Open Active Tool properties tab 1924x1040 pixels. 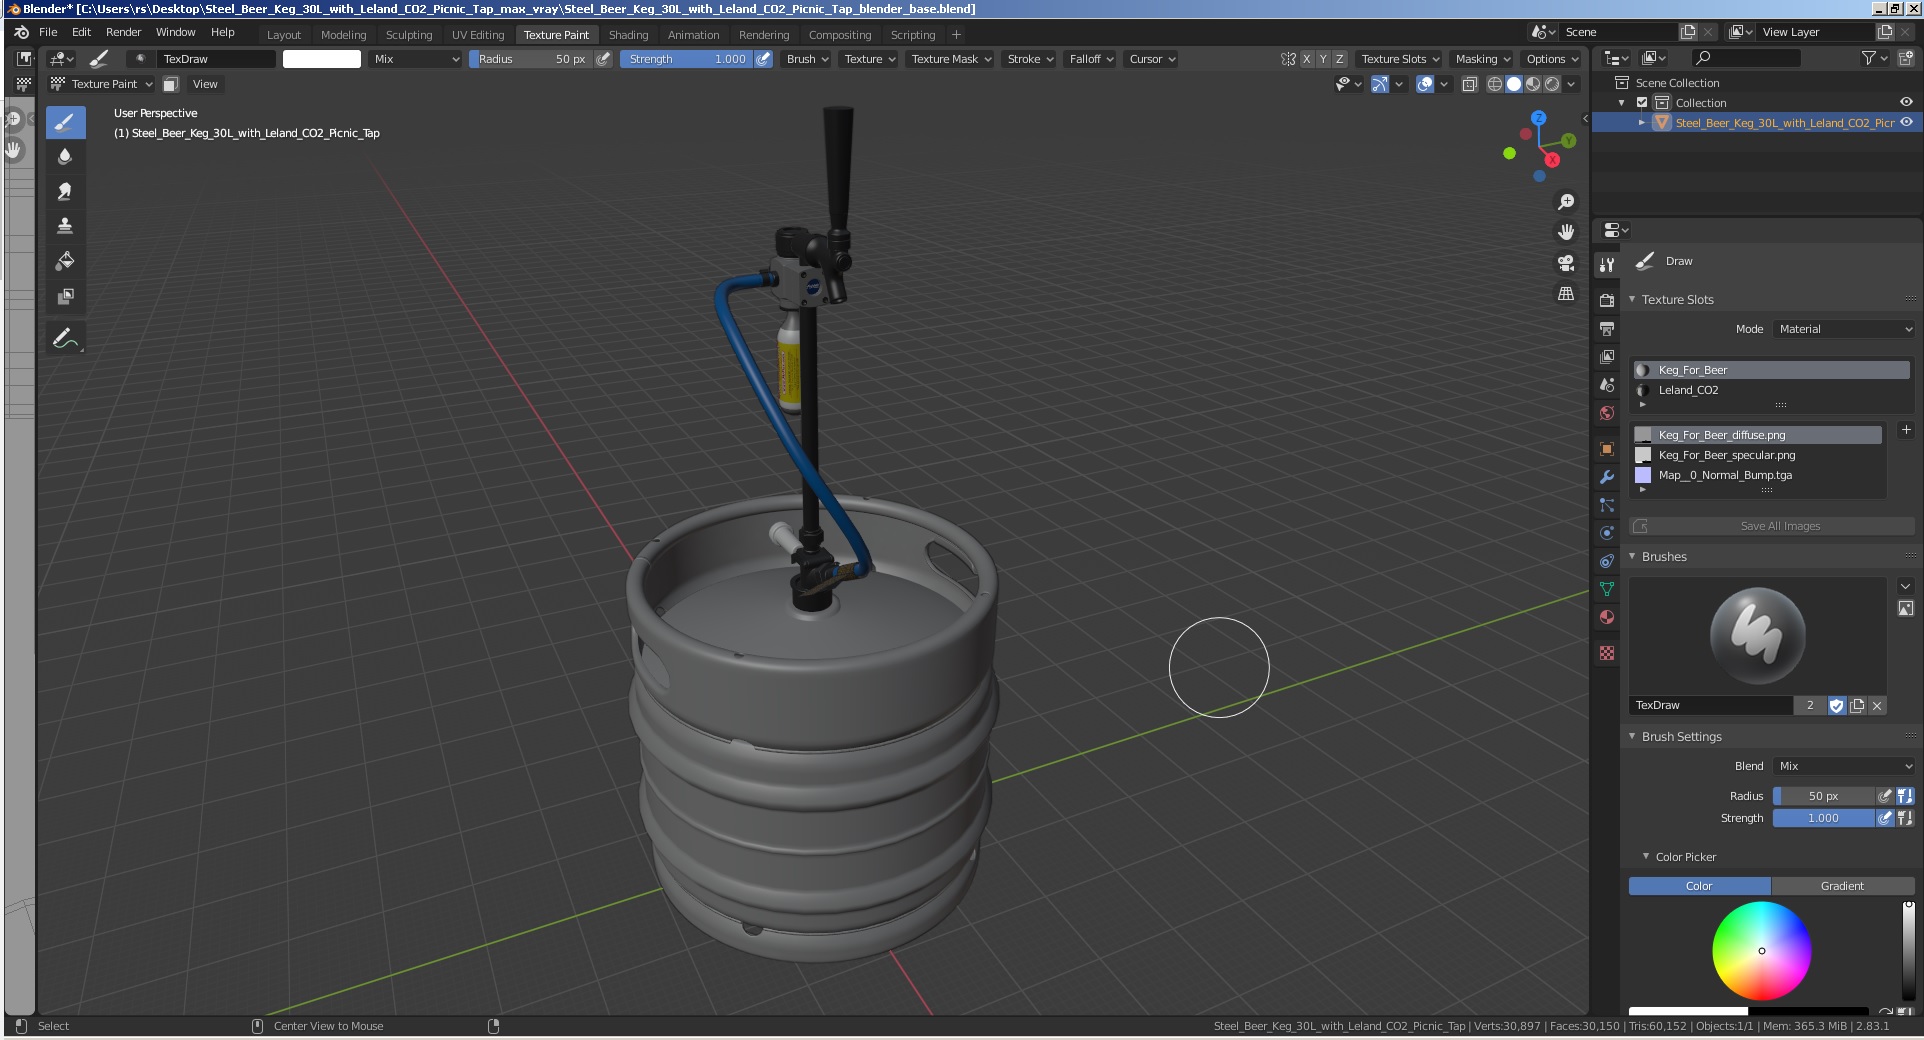click(x=1607, y=264)
